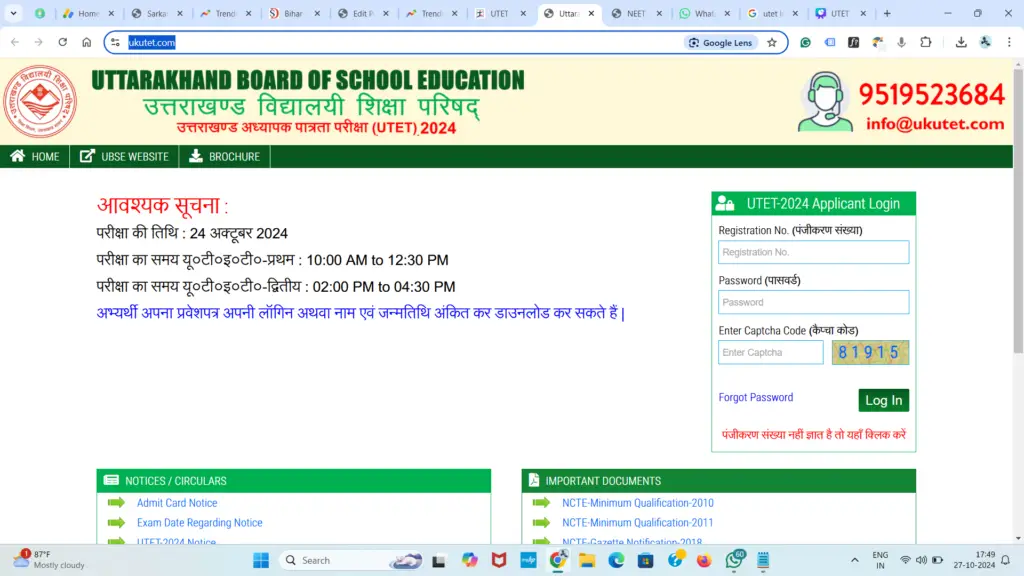Click the info@ukutet.com email text

(935, 124)
